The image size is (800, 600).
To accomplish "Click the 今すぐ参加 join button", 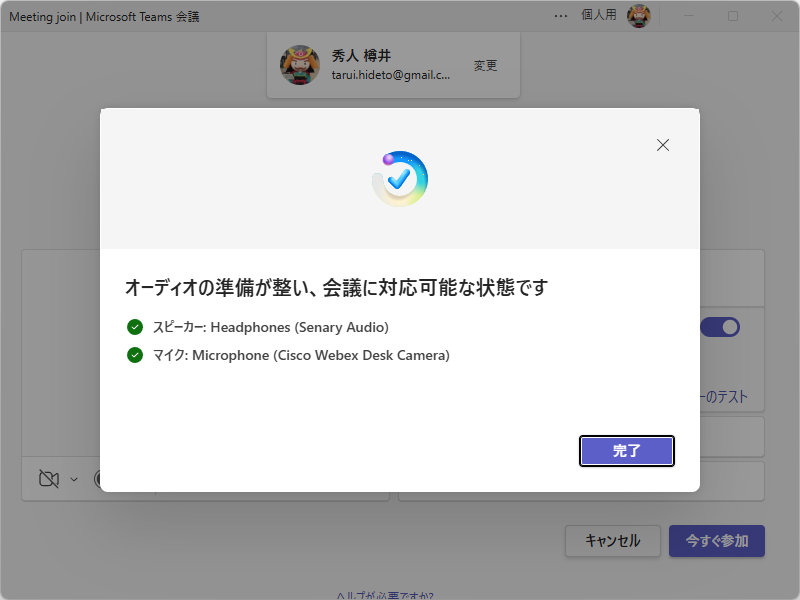I will pos(717,541).
